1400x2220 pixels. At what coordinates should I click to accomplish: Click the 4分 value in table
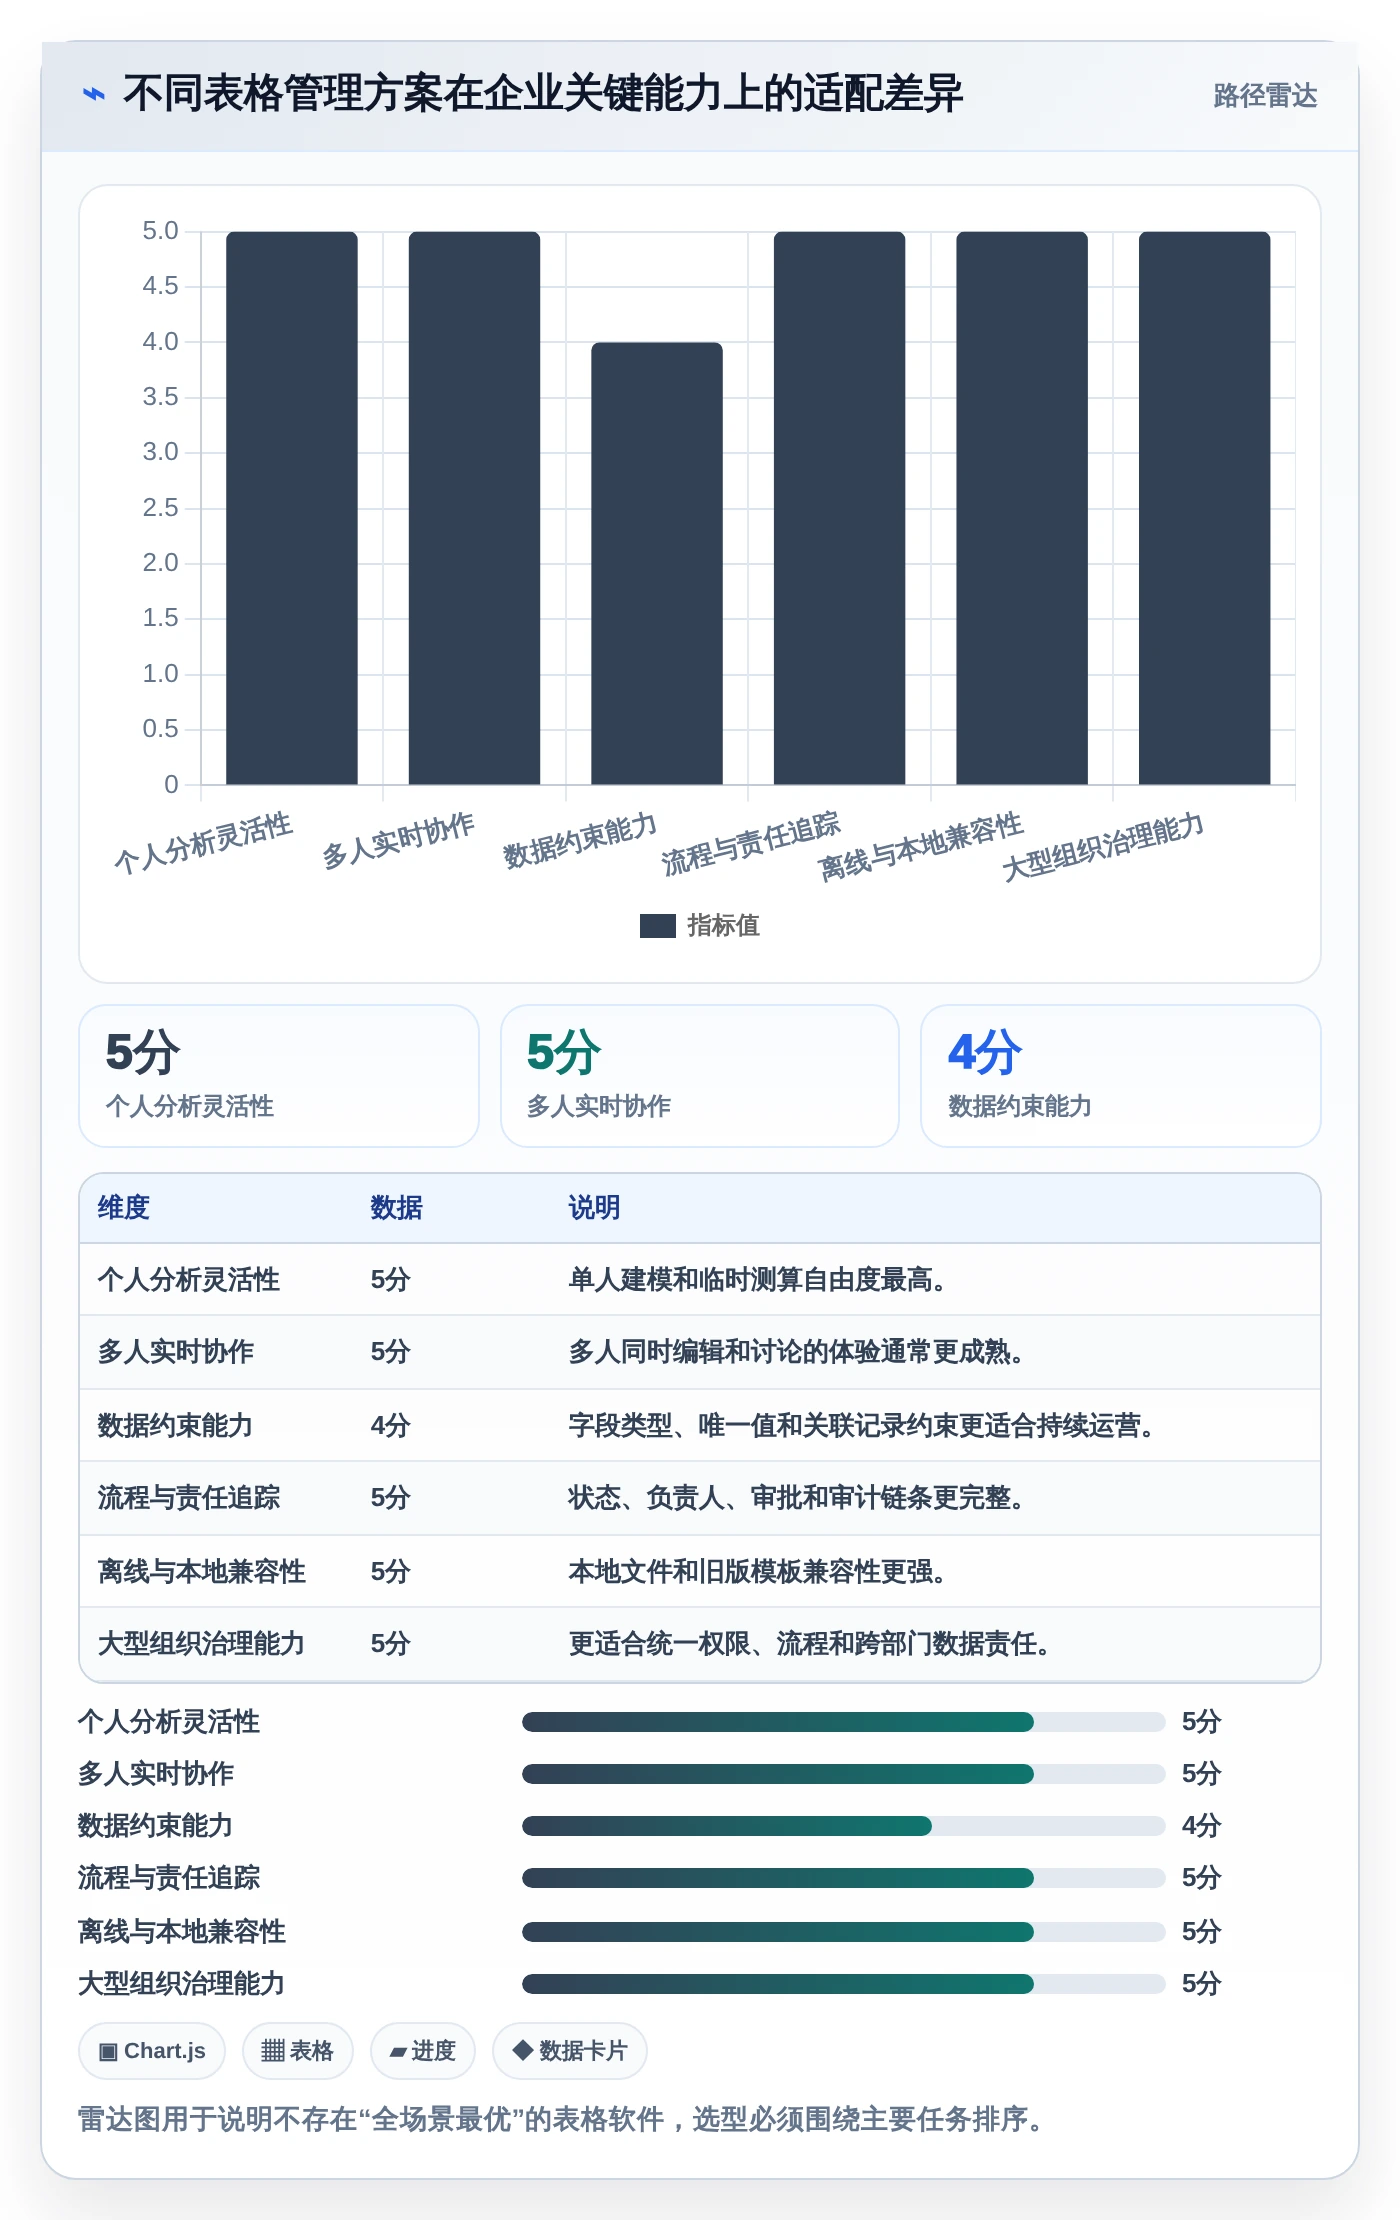tap(390, 1426)
